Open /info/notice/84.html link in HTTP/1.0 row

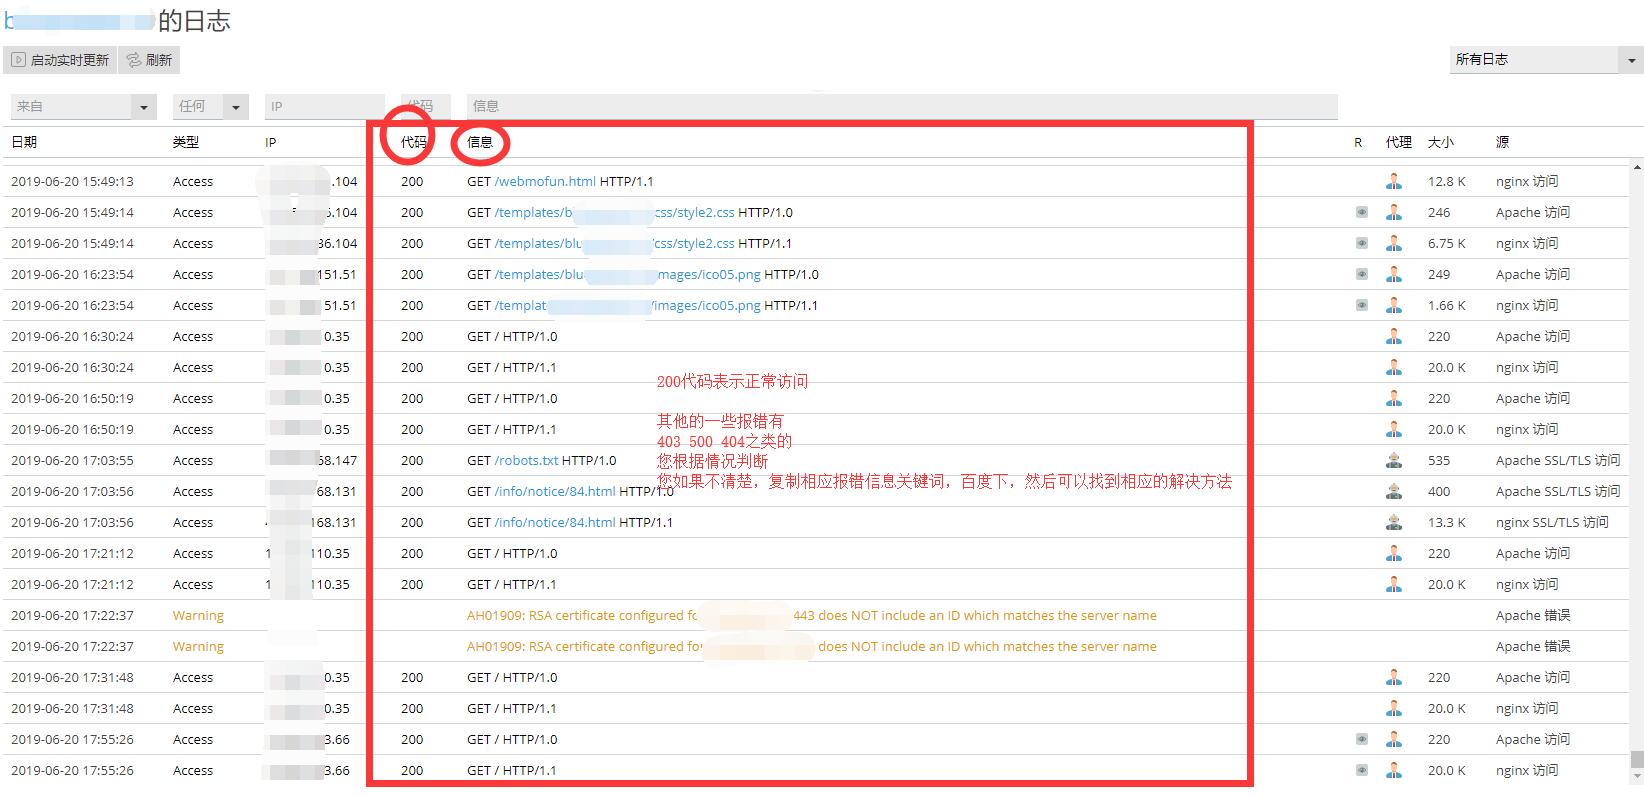tap(555, 491)
